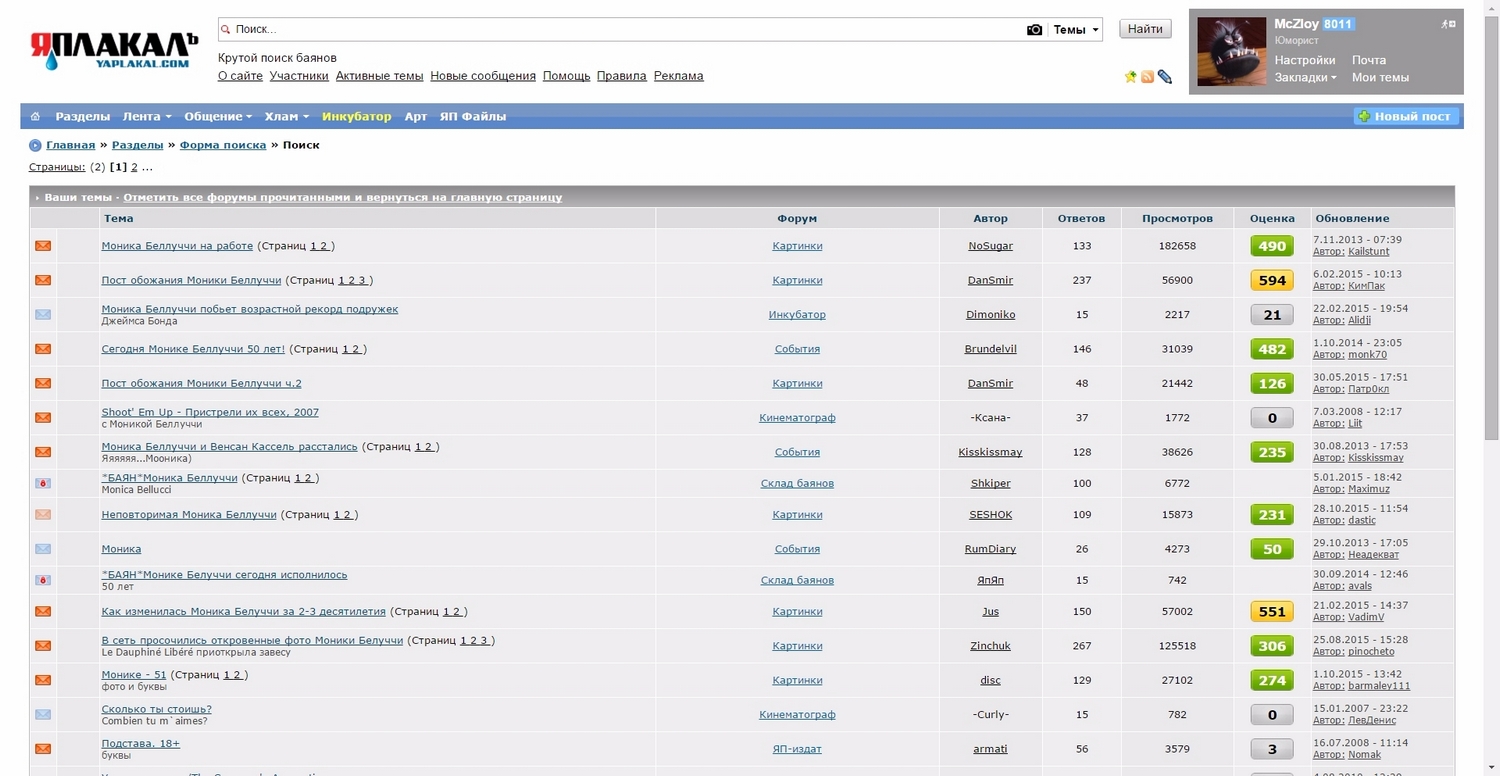The height and width of the screenshot is (776, 1500).
Task: Open Разделы in the navigation bar
Action: 82,116
